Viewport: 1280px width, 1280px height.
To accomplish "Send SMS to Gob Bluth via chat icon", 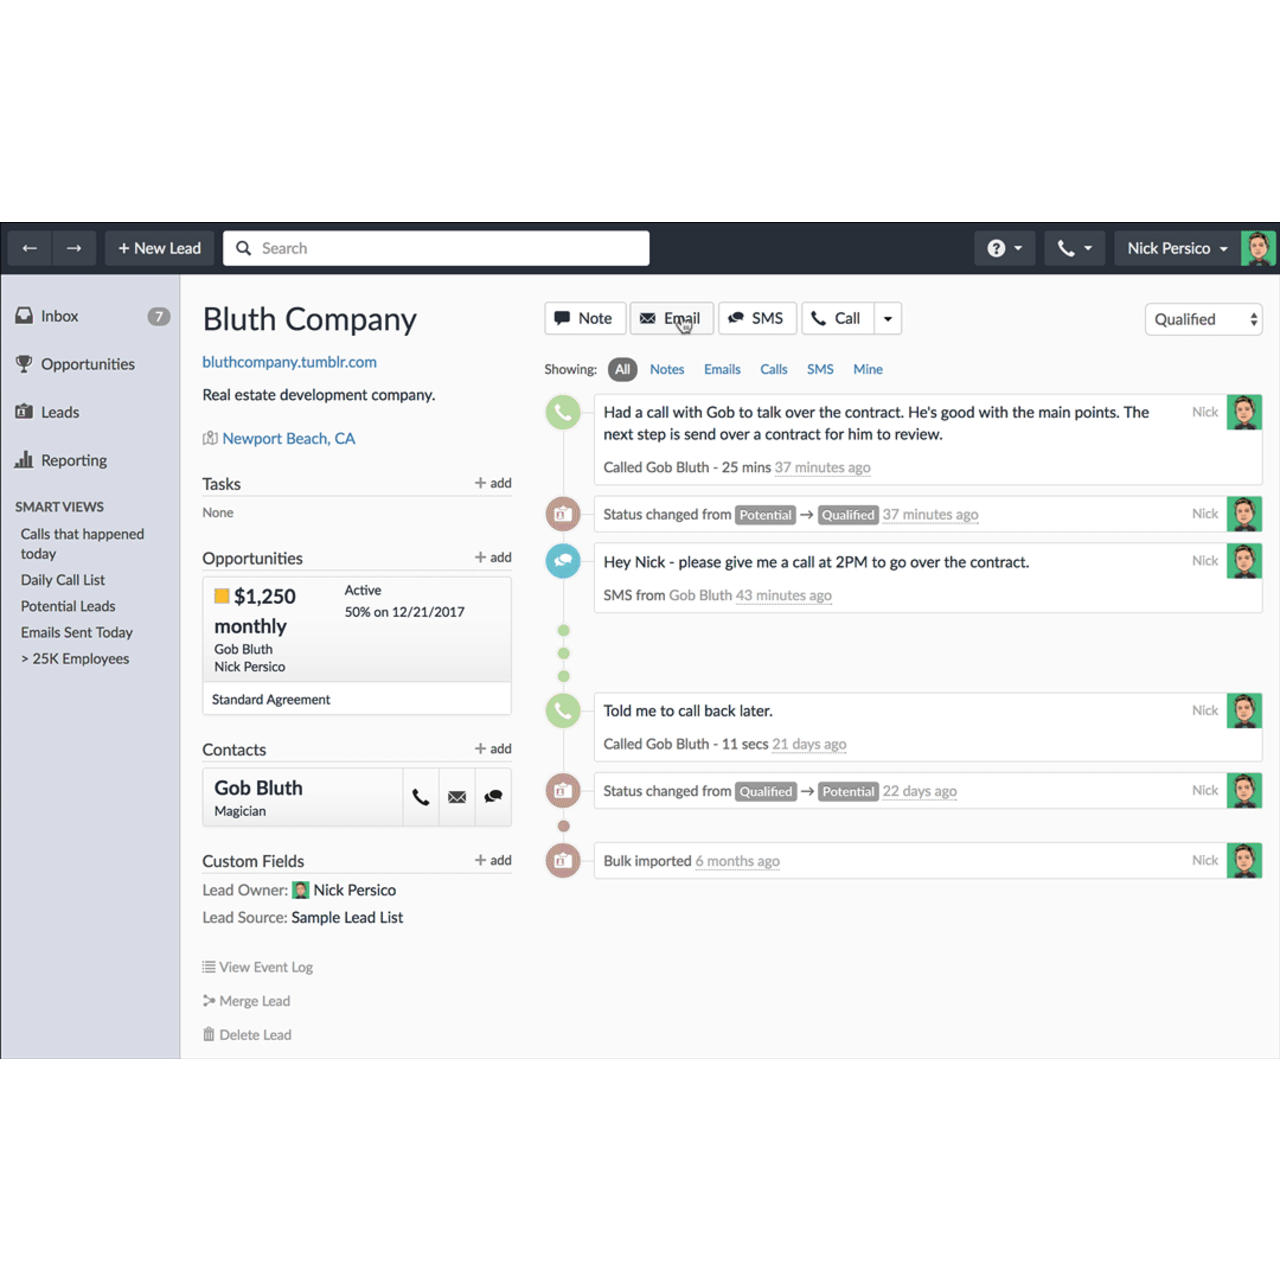I will click(x=493, y=797).
